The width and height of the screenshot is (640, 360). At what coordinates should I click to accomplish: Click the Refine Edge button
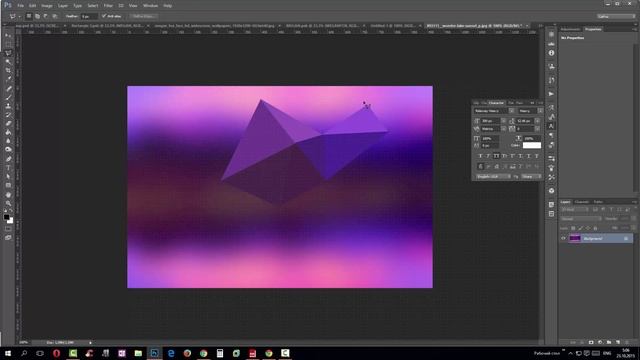[143, 16]
